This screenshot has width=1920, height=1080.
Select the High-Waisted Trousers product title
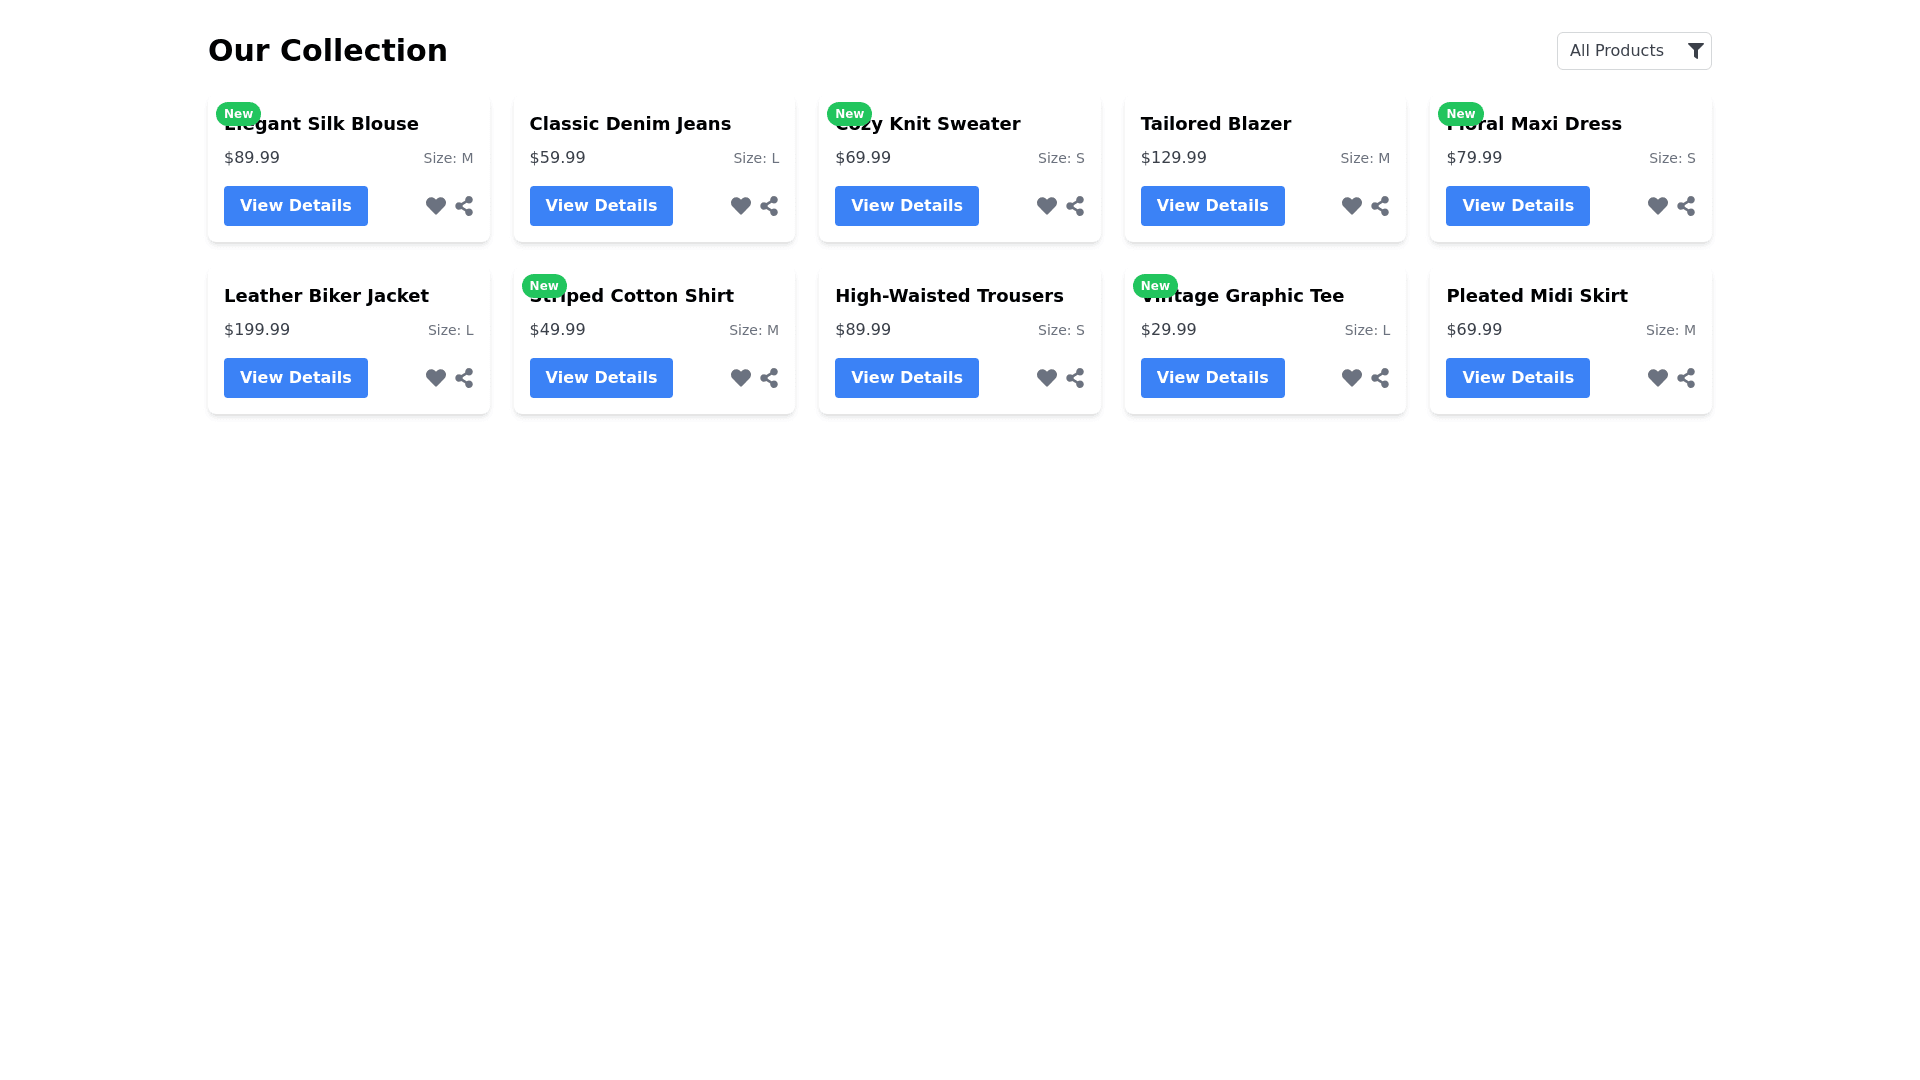[948, 296]
